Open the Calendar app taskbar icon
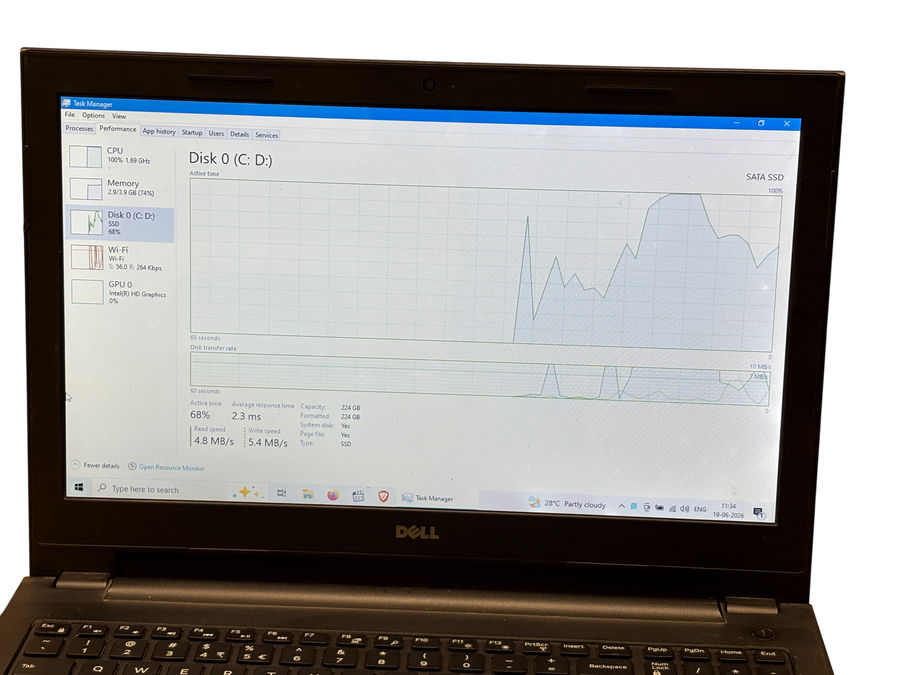The height and width of the screenshot is (675, 900). click(x=358, y=496)
